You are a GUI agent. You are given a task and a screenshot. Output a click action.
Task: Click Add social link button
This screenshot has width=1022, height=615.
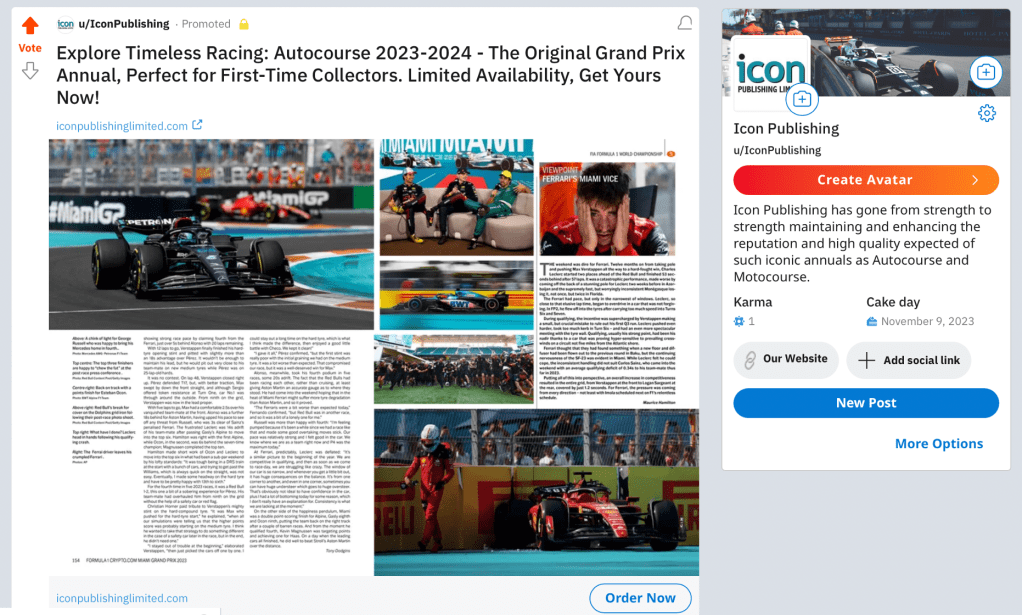coord(909,360)
